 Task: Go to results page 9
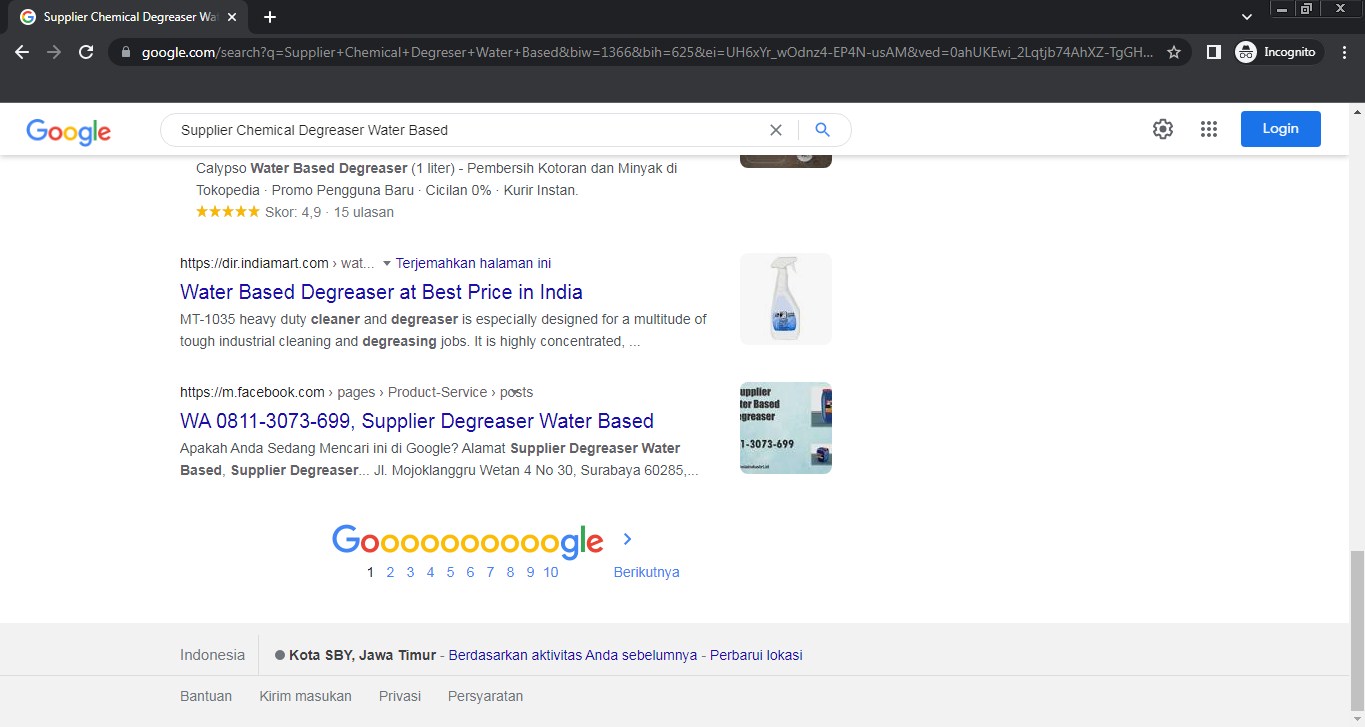click(530, 572)
